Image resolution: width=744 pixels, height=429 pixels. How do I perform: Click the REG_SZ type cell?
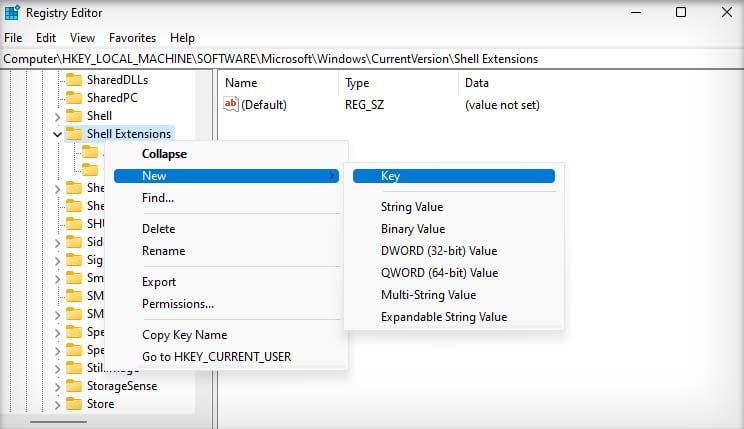click(364, 105)
